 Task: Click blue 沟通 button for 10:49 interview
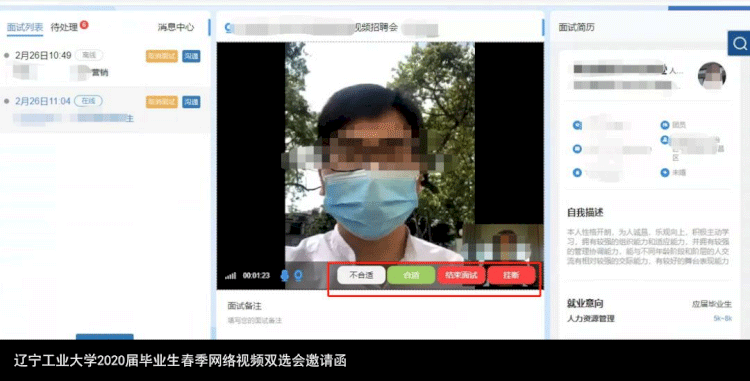coord(191,56)
